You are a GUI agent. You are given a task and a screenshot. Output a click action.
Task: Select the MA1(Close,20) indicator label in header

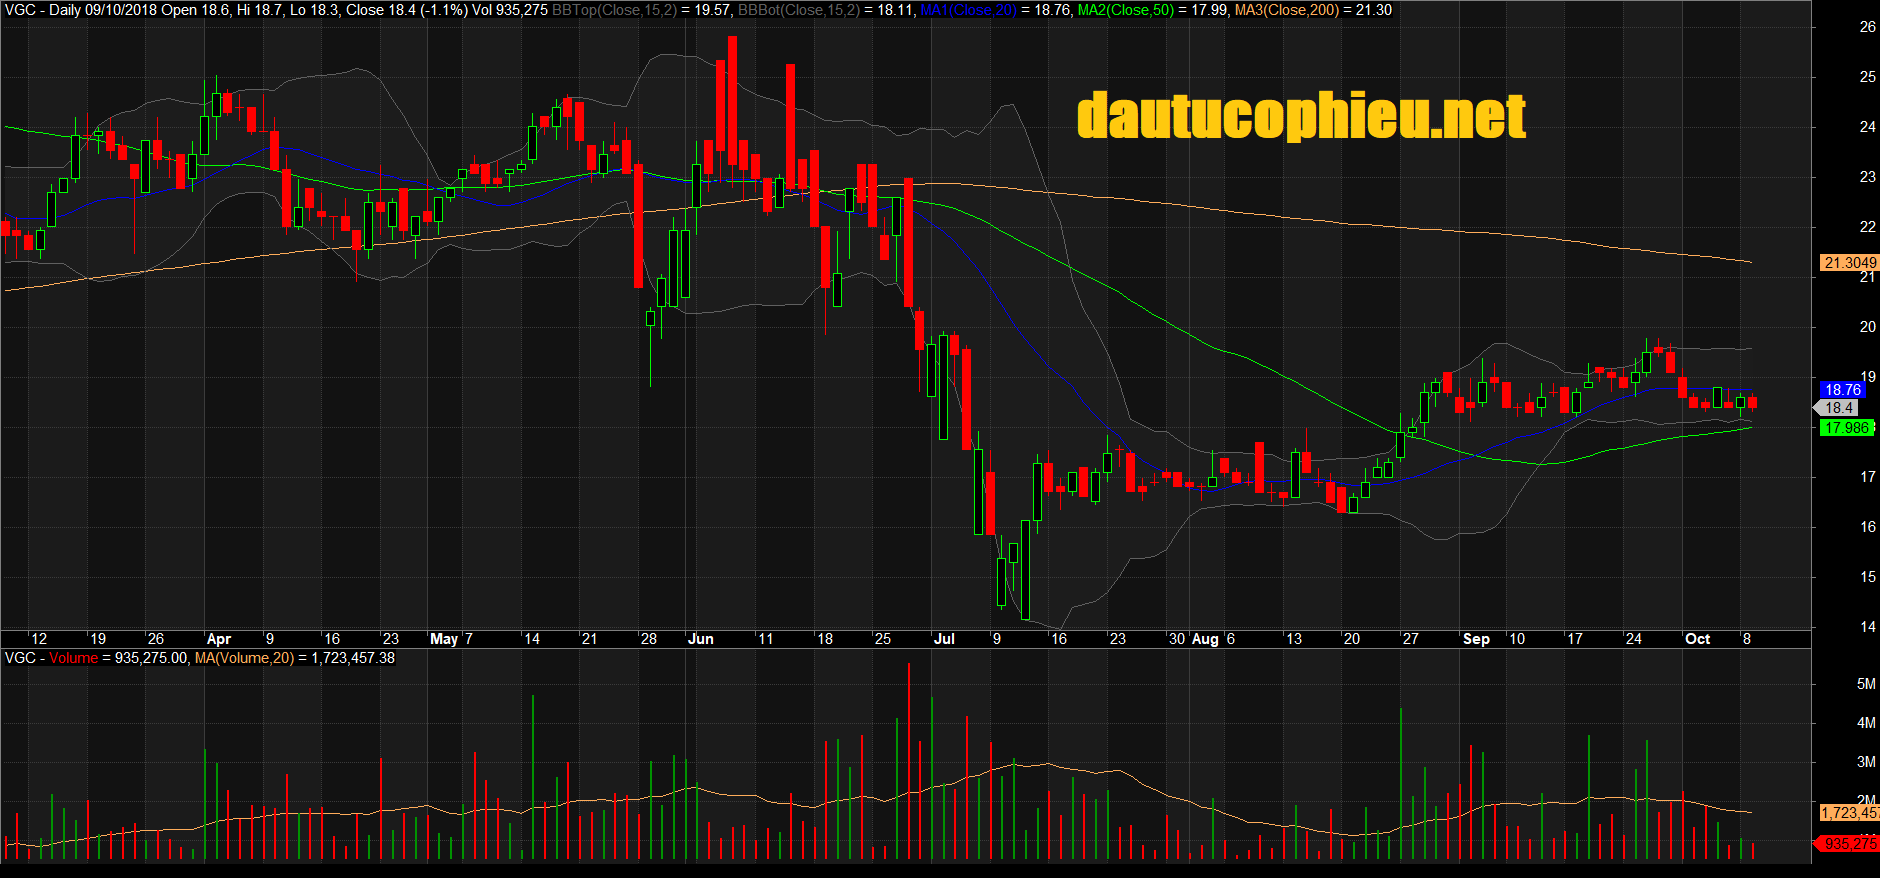click(x=968, y=10)
